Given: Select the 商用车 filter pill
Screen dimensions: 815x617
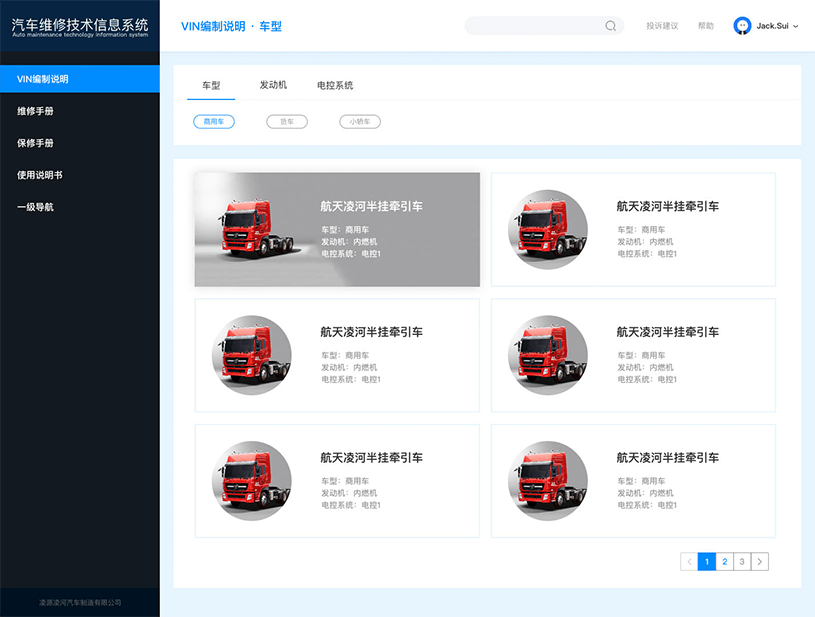Looking at the screenshot, I should tap(214, 122).
